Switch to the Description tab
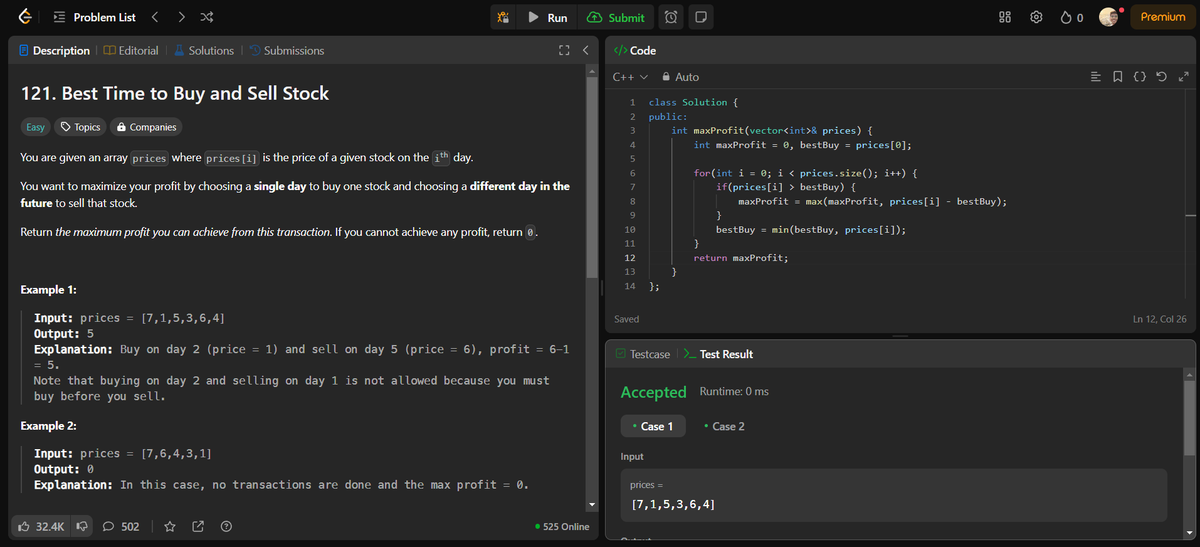 click(x=54, y=50)
